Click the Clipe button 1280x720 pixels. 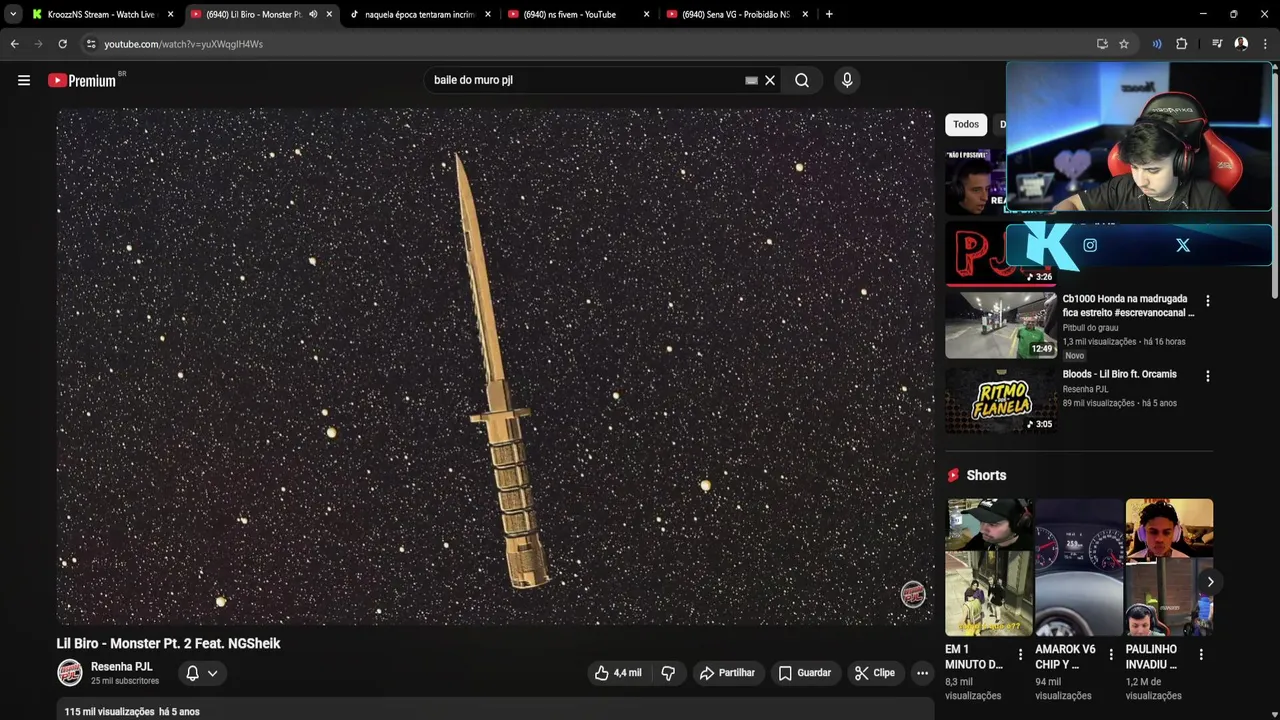(875, 673)
